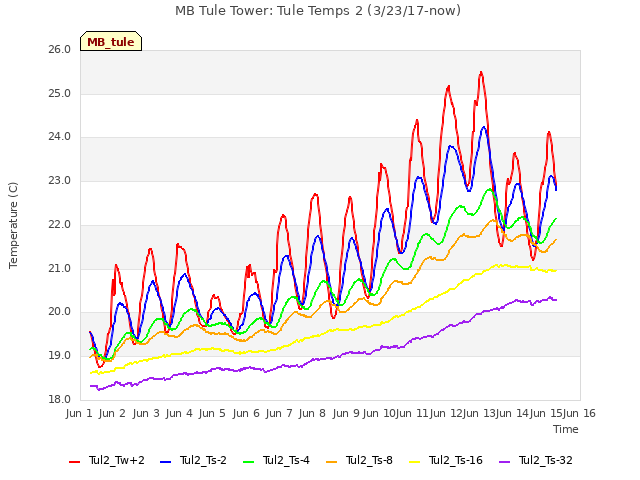Image resolution: width=640 pixels, height=480 pixels.
Task: Click the Jun 7 x-axis label
Action: pyautogui.click(x=279, y=413)
